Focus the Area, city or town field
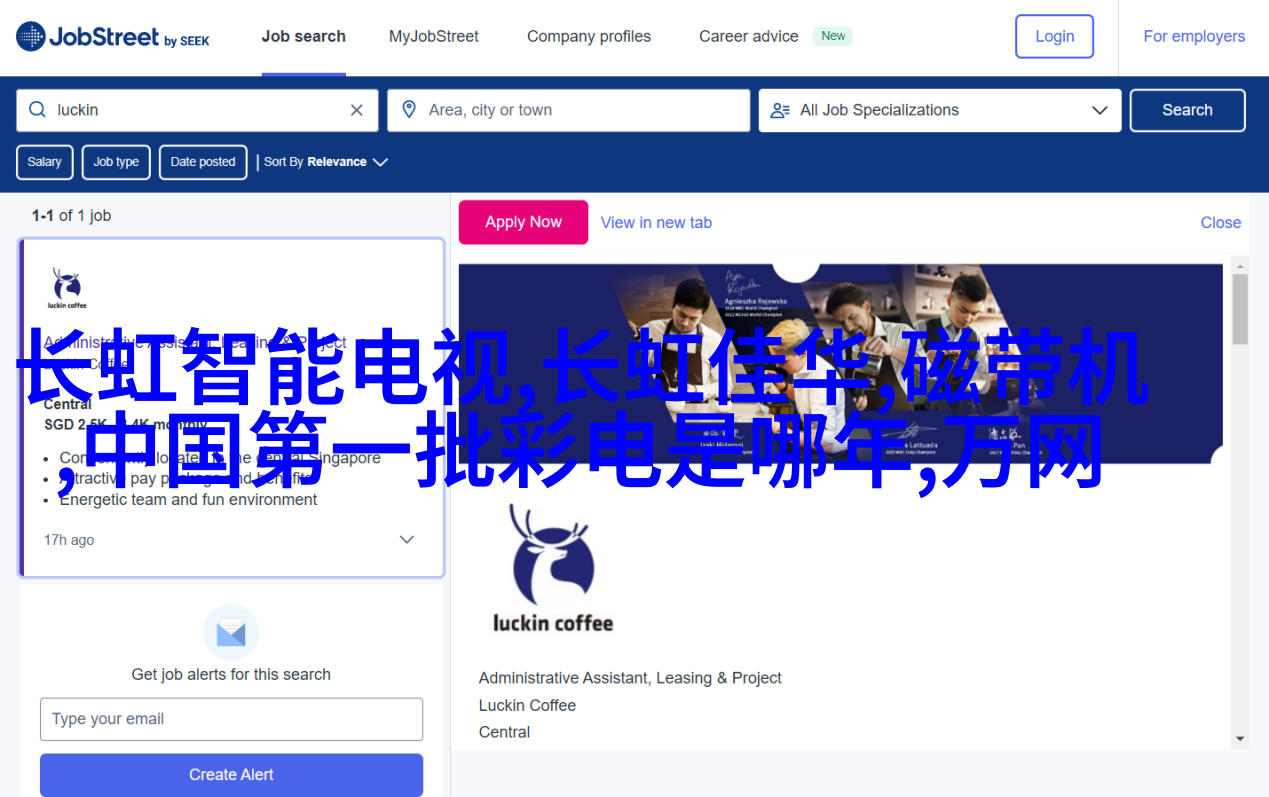This screenshot has height=797, width=1269. (x=569, y=110)
